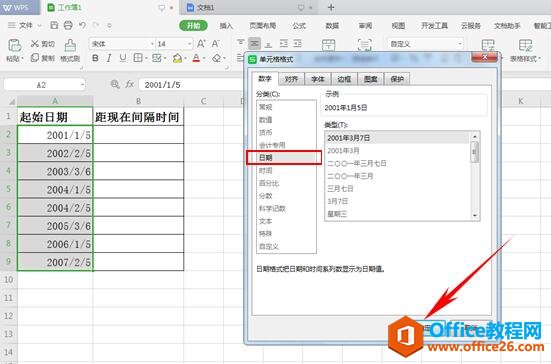
Task: Switch to the 字体 tab in dialog
Action: (x=318, y=79)
